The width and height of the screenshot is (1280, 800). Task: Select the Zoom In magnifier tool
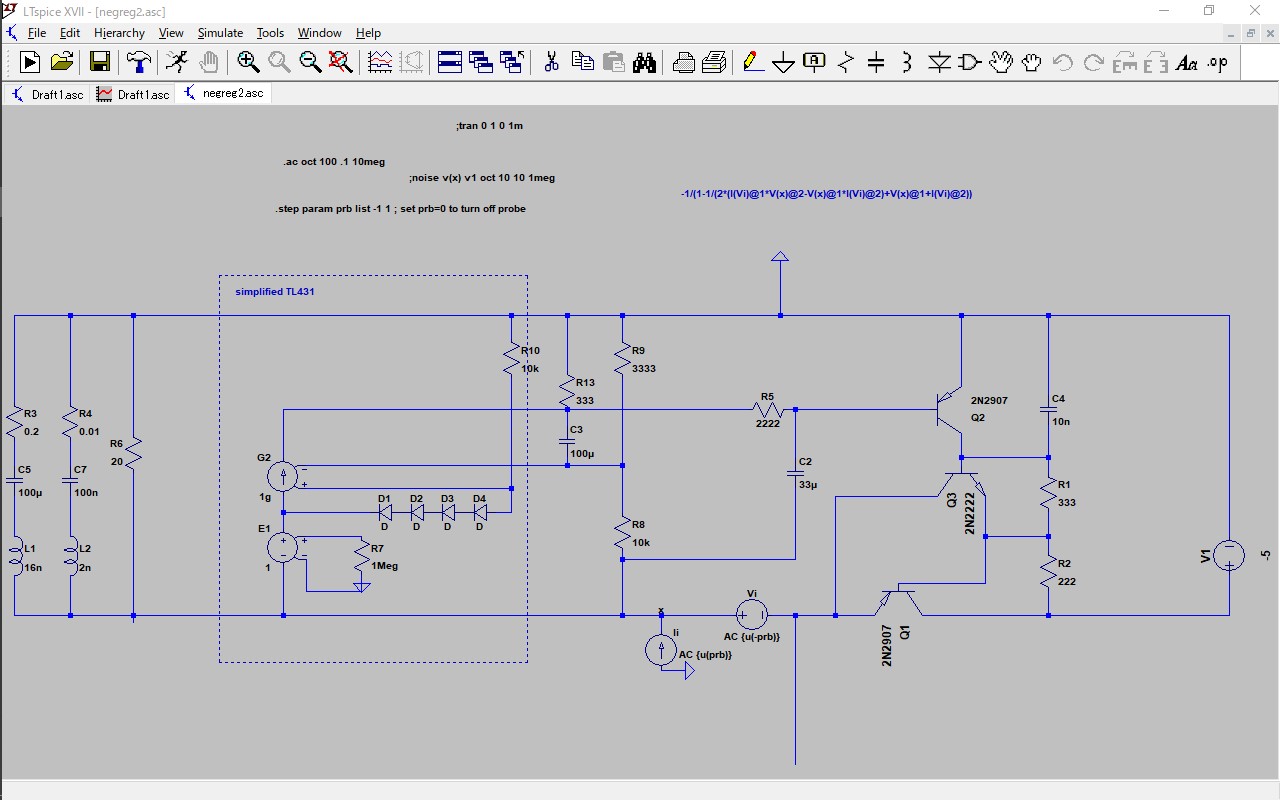(x=248, y=62)
